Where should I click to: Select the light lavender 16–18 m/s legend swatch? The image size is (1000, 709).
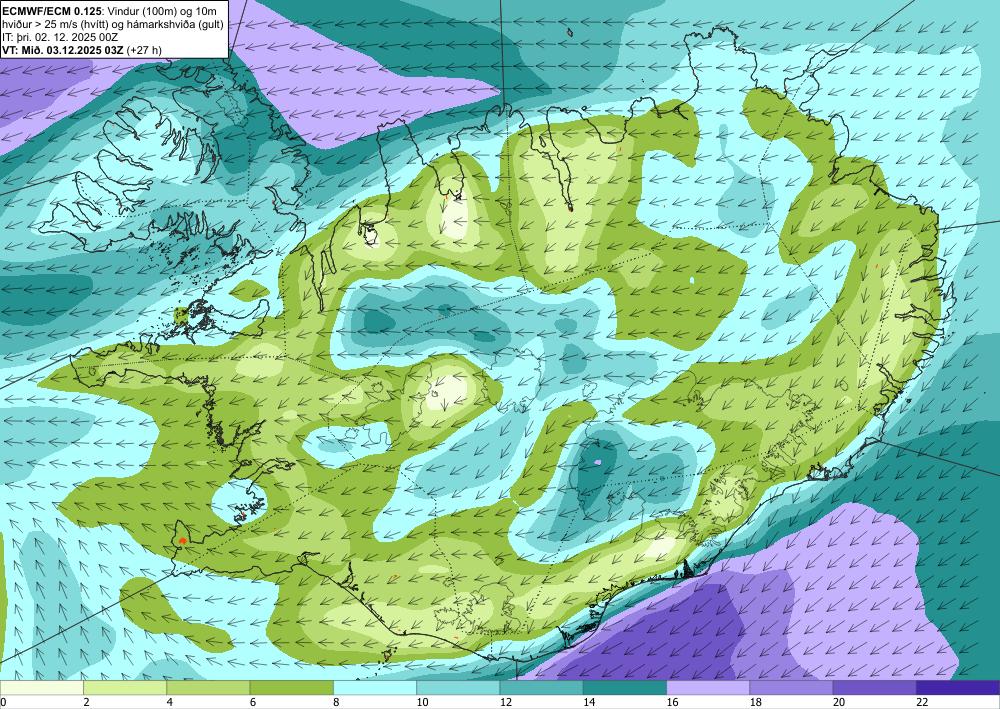tap(708, 688)
